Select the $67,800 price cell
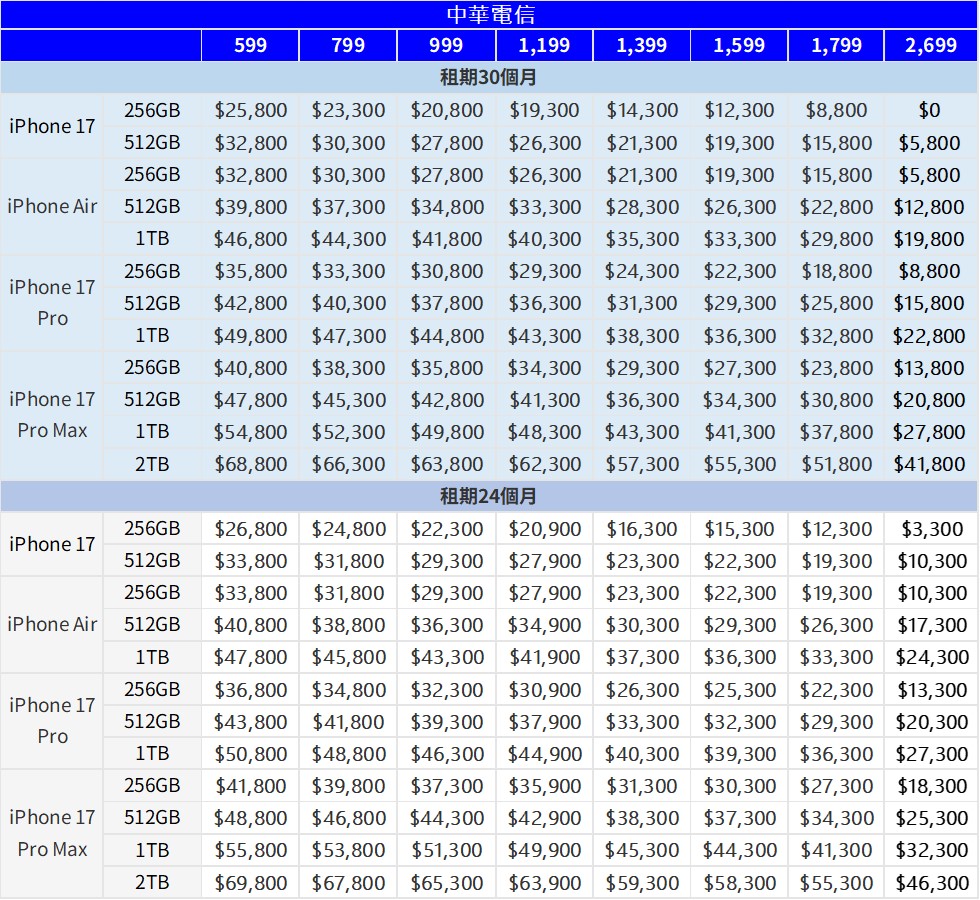This screenshot has height=900, width=980. click(x=349, y=882)
